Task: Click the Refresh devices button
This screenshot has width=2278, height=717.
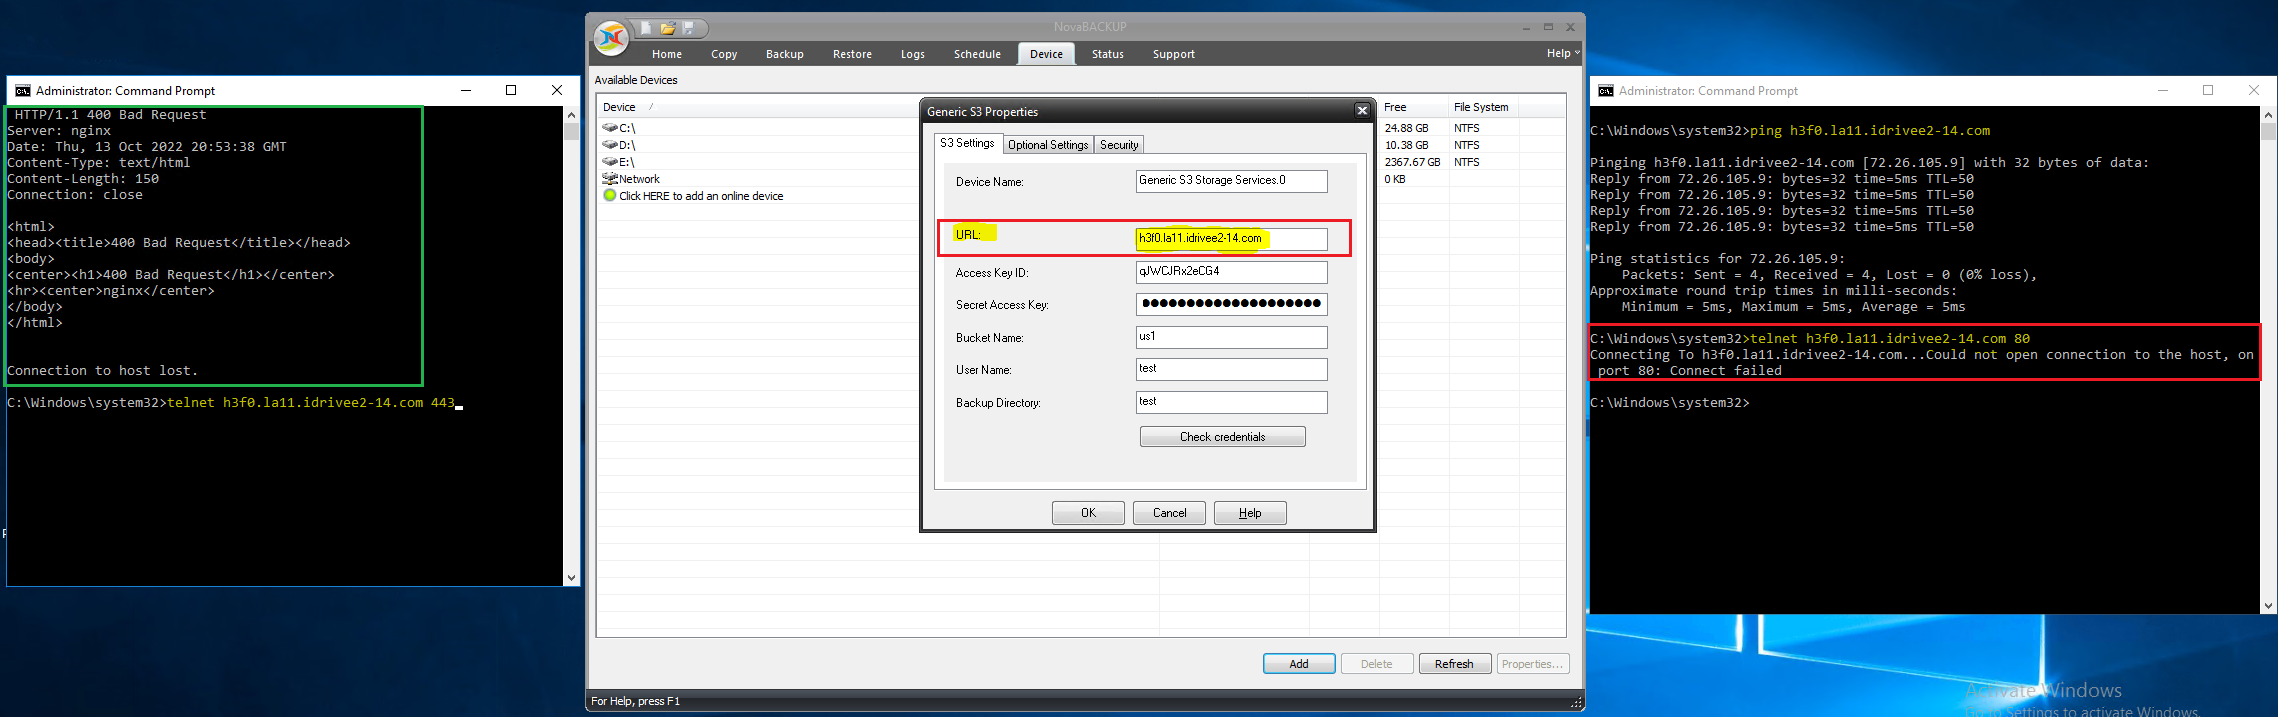Action: click(x=1455, y=664)
